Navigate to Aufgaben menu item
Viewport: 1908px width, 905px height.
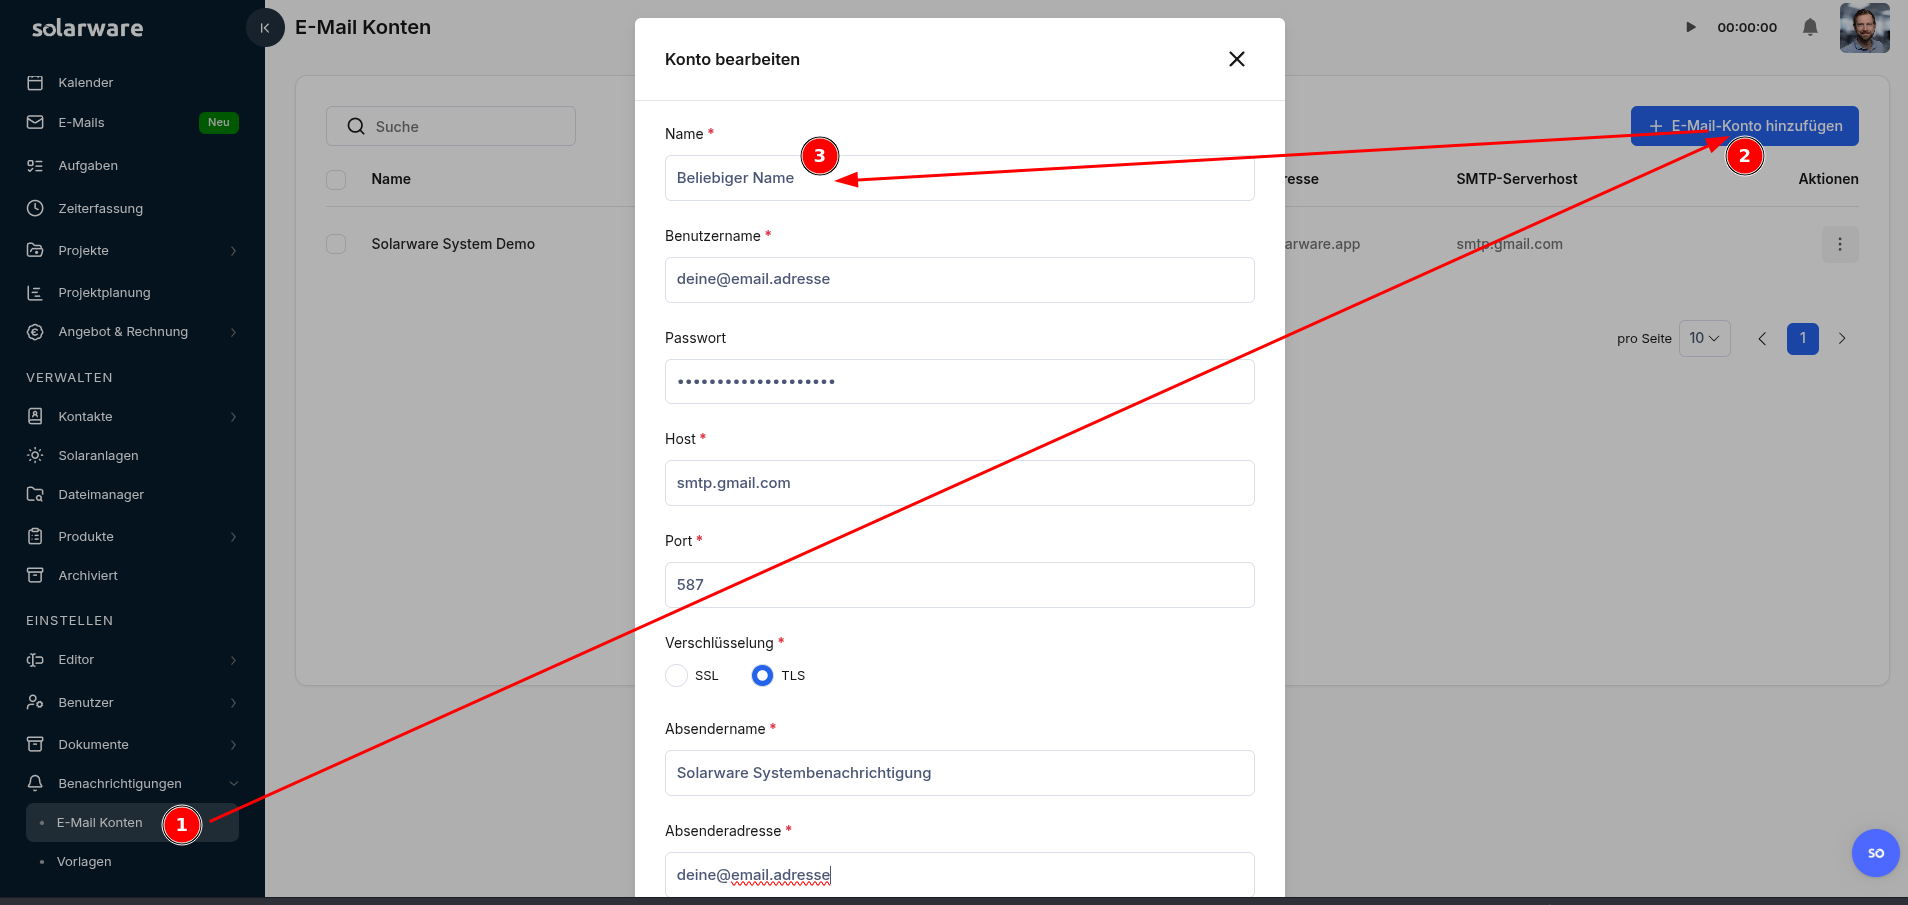coord(88,165)
